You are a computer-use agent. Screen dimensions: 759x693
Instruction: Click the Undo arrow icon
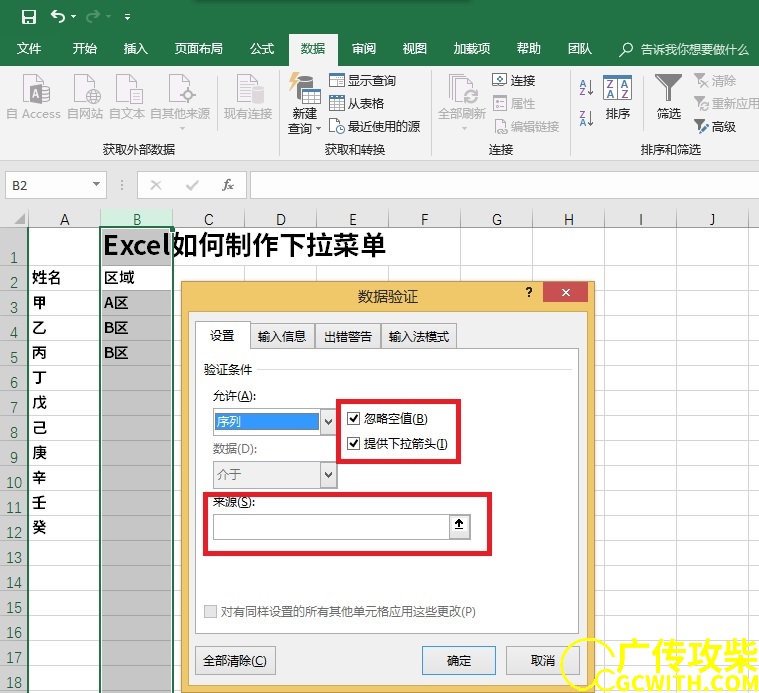pos(58,16)
